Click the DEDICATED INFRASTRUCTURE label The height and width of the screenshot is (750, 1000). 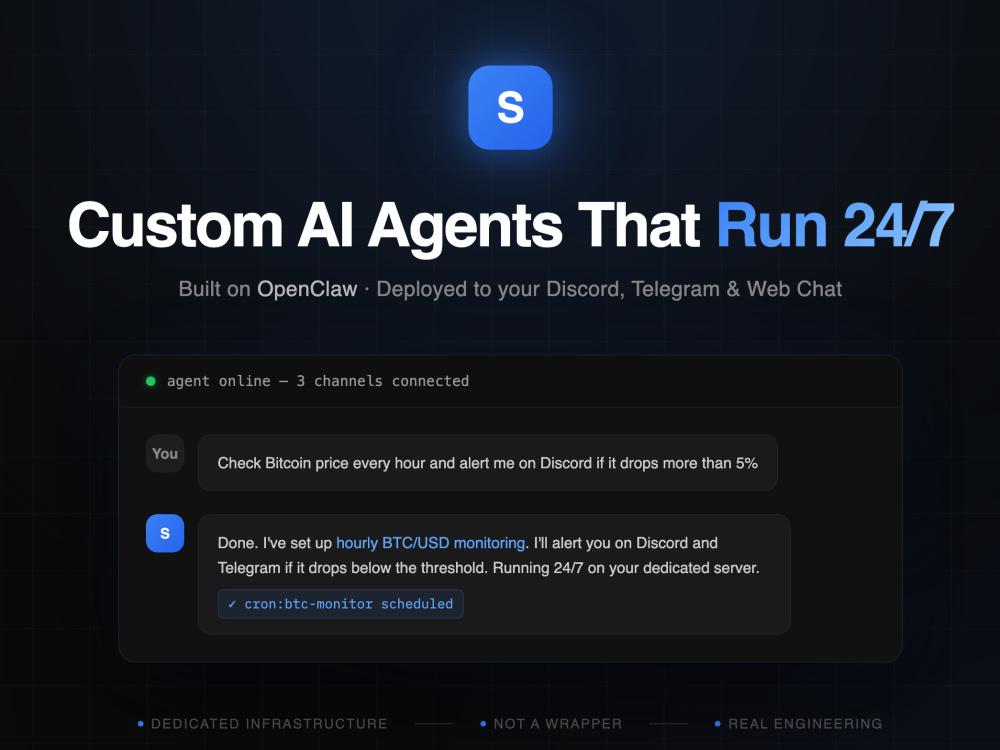pyautogui.click(x=269, y=724)
